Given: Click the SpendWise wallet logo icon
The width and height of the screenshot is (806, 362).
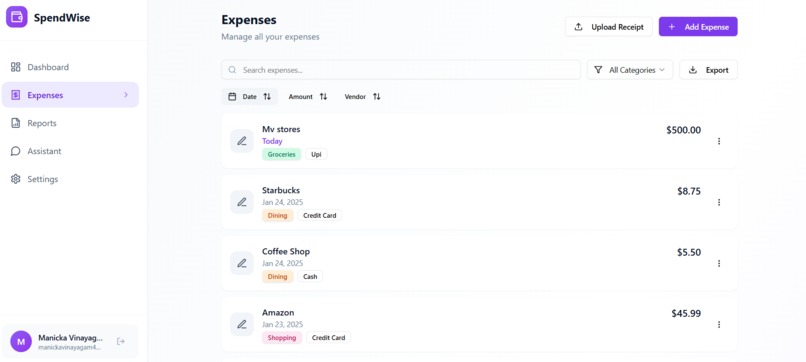Looking at the screenshot, I should coord(16,17).
